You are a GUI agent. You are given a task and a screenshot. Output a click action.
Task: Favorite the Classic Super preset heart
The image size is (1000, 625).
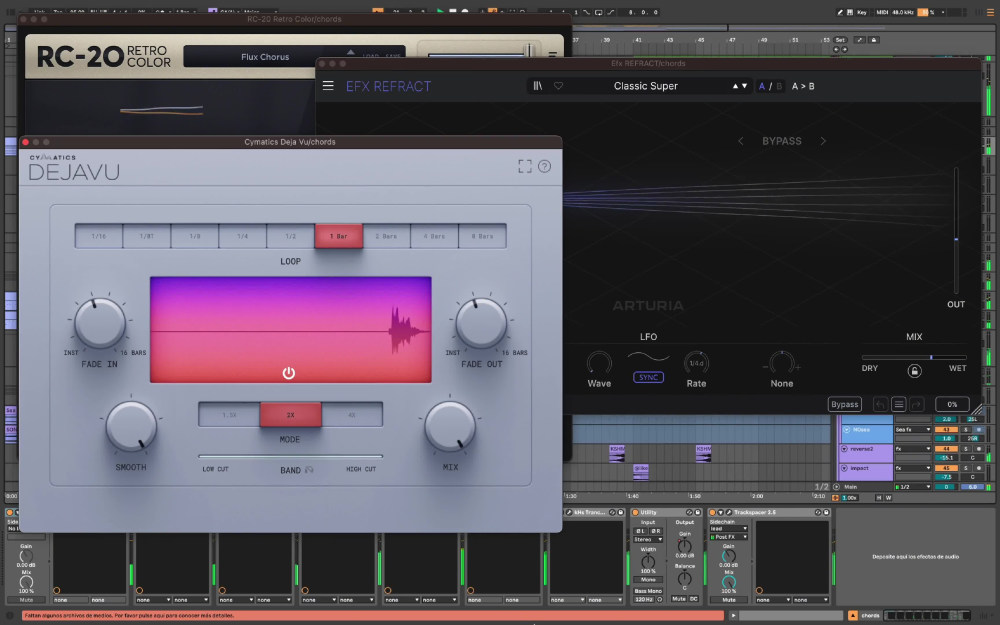[x=558, y=85]
